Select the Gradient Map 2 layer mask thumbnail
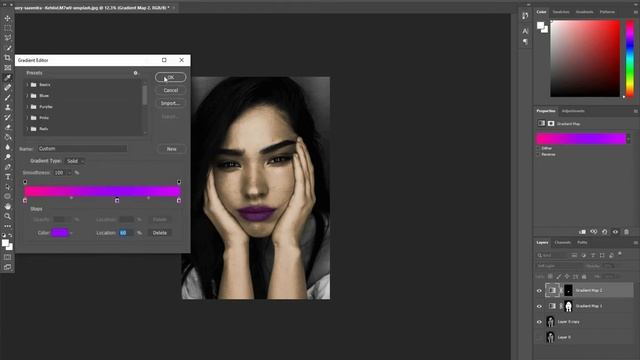The width and height of the screenshot is (640, 360). pyautogui.click(x=568, y=291)
